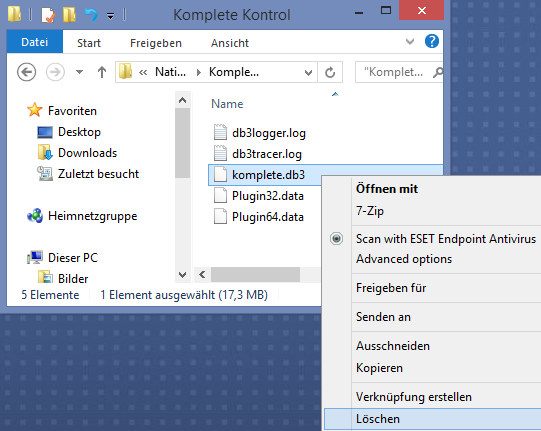Viewport: 541px width, 431px height.
Task: Select the Plugin32.data file
Action: click(x=268, y=196)
